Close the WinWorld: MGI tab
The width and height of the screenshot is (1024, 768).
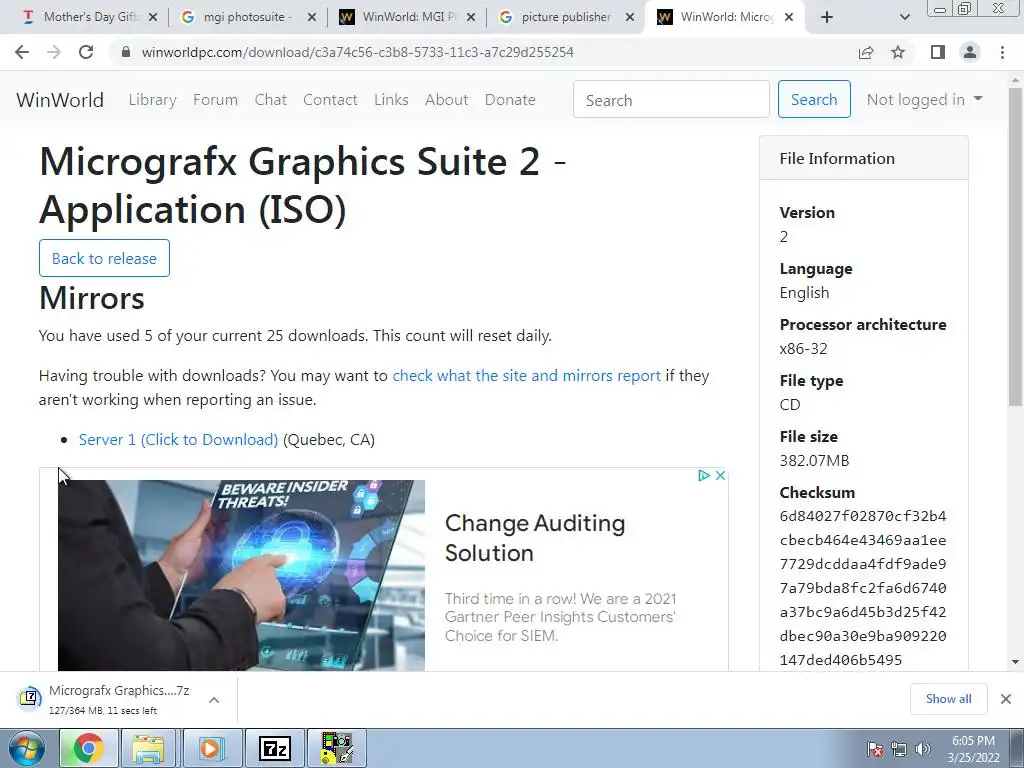tap(470, 17)
